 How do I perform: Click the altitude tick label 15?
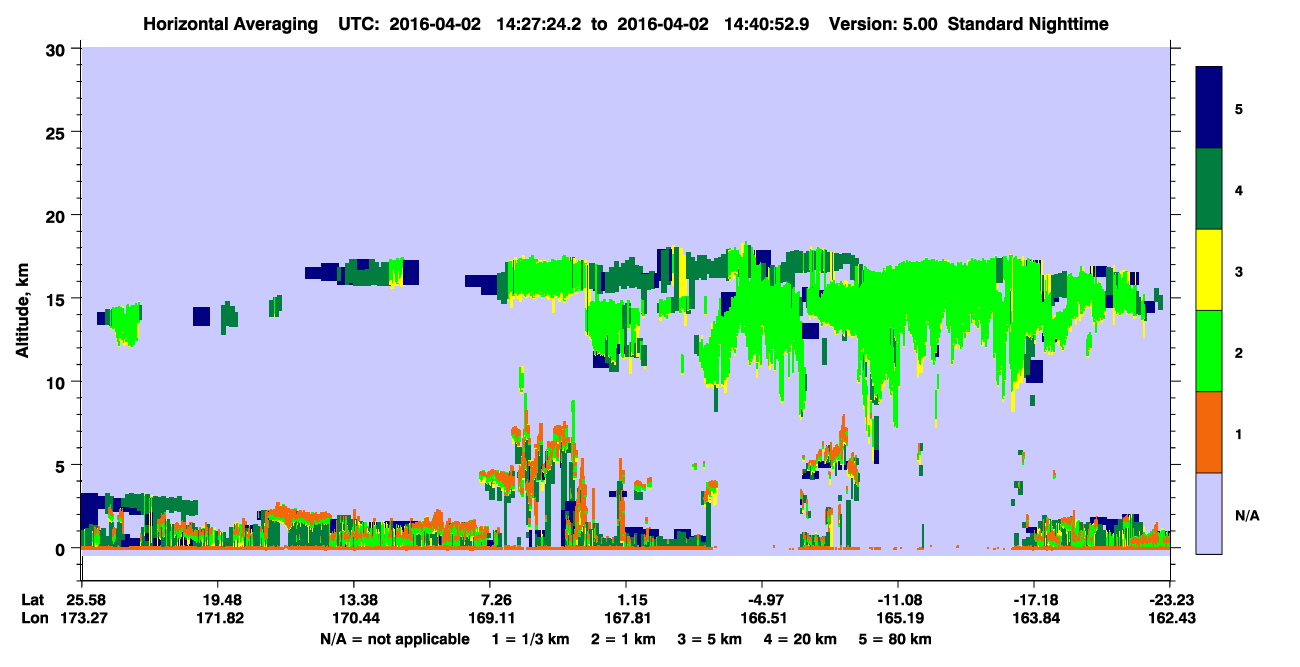[x=58, y=299]
